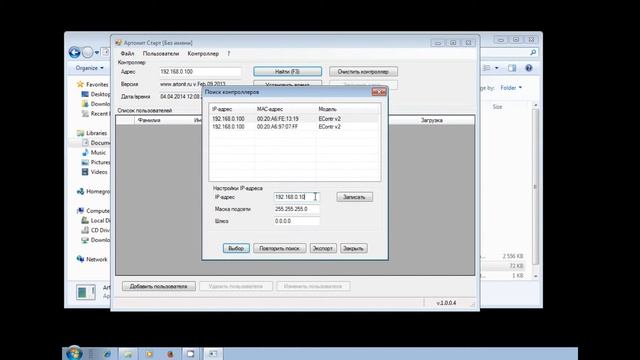The width and height of the screenshot is (640, 360).
Task: Click Explorer help question mark icon
Action: (x=529, y=68)
